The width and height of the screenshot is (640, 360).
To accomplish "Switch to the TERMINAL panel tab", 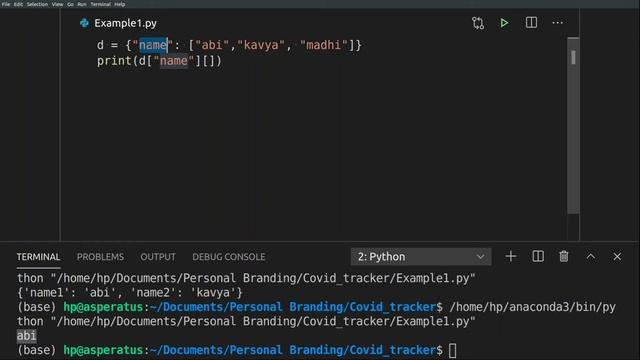I will coord(38,257).
